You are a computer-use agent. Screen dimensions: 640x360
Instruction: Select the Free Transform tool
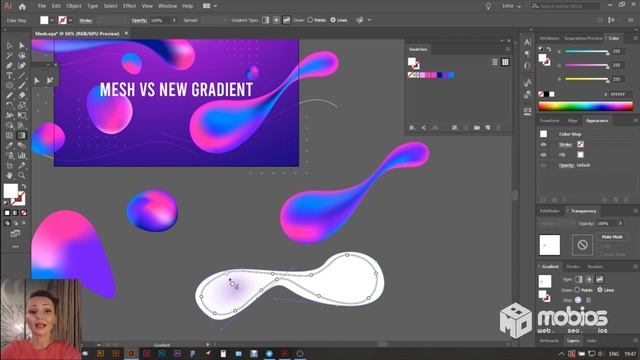22,116
